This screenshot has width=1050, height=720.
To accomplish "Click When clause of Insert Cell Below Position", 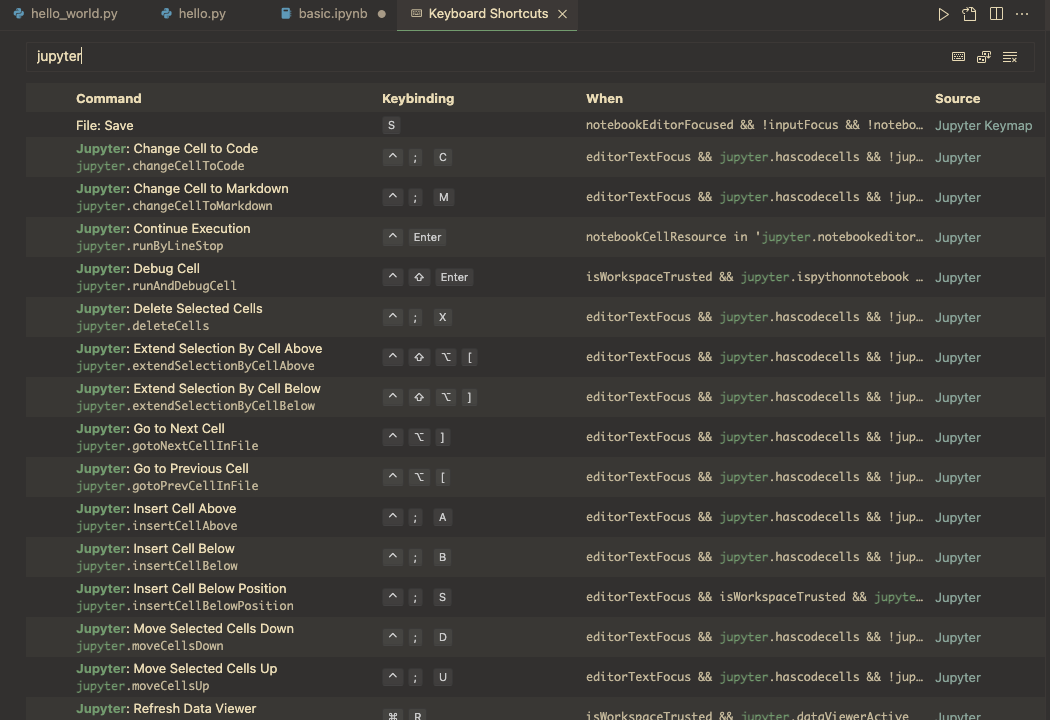I will 754,597.
